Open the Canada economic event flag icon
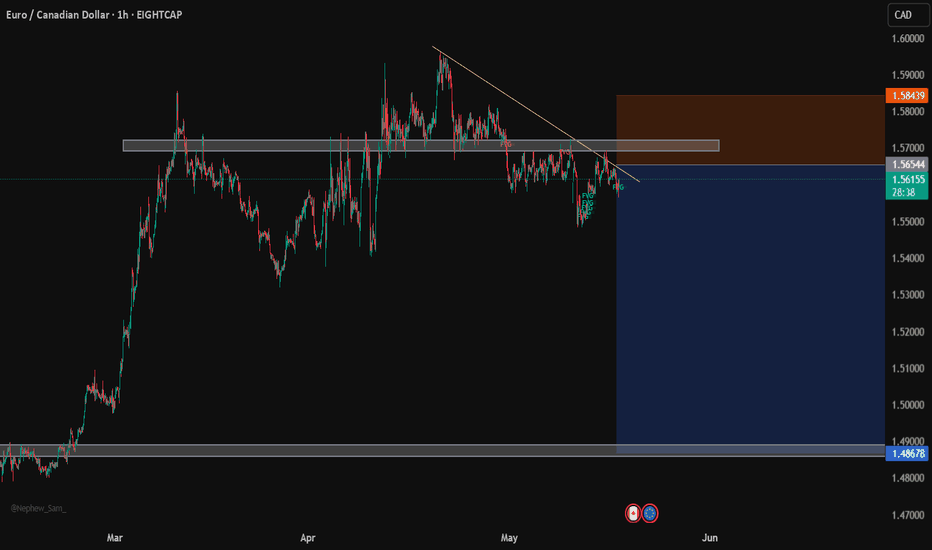 (x=633, y=513)
